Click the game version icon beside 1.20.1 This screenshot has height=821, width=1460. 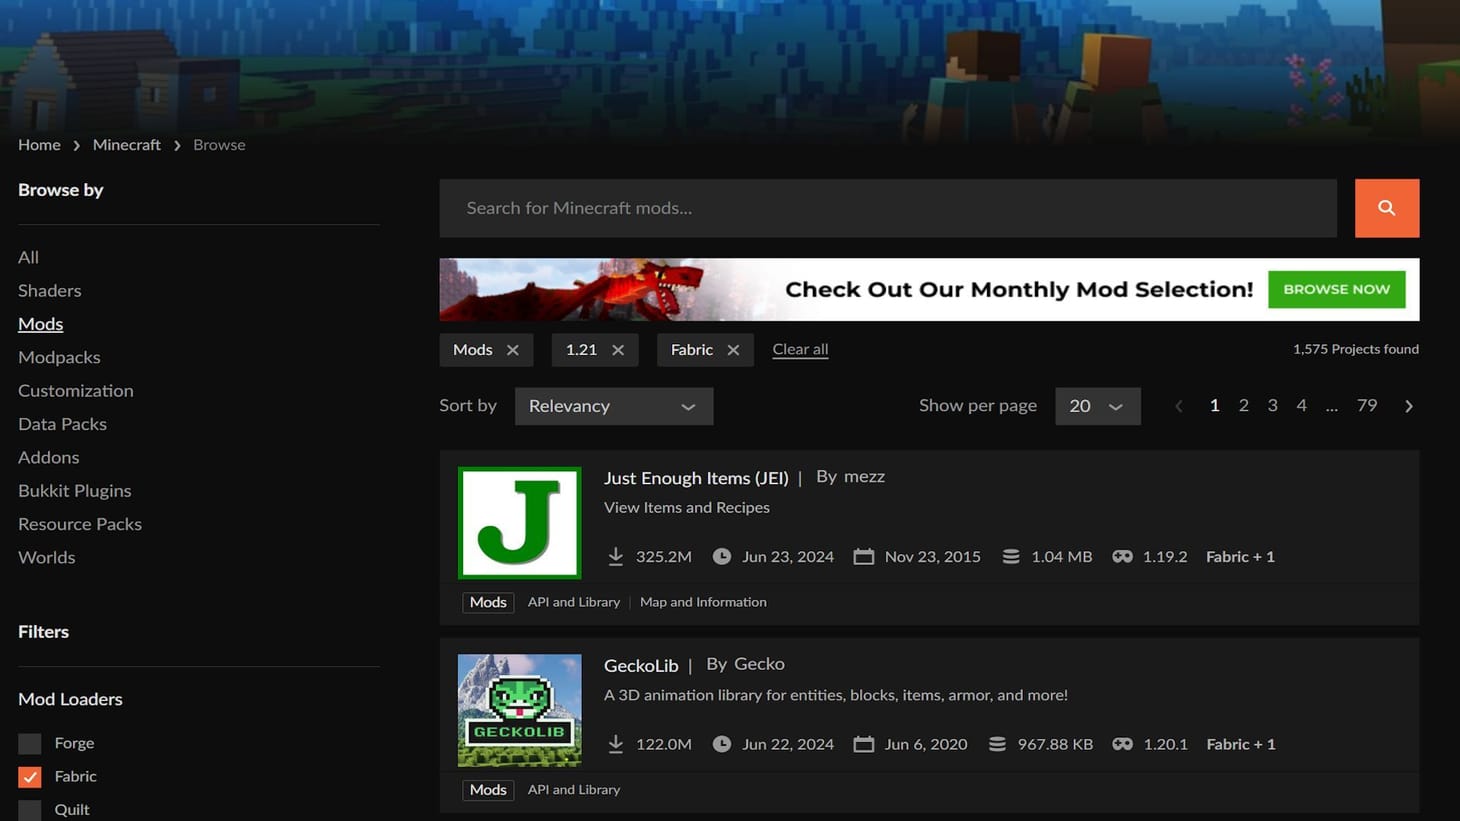tap(1122, 744)
